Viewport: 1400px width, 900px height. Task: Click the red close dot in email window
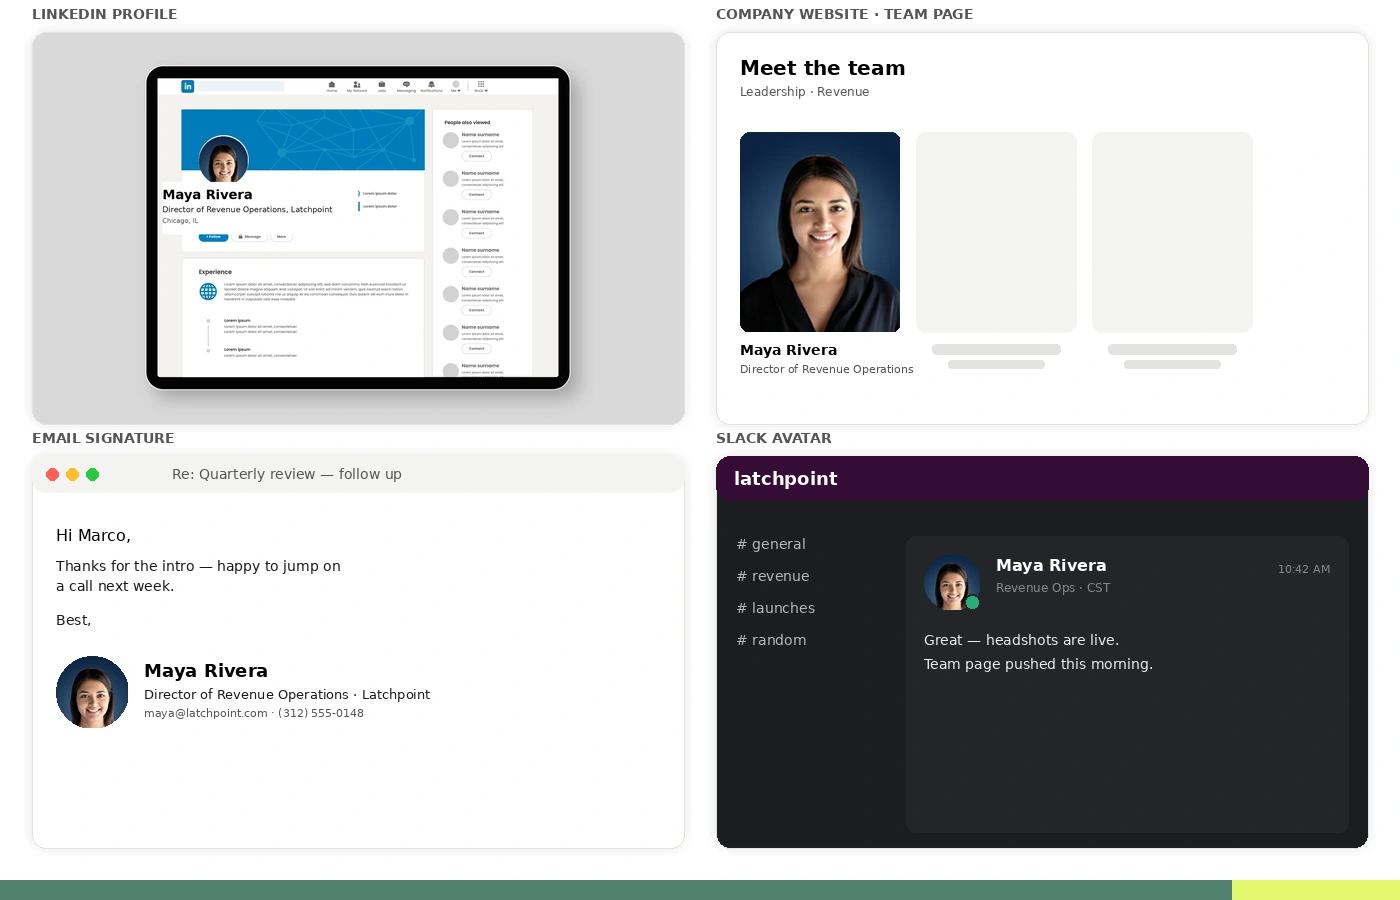coord(53,474)
